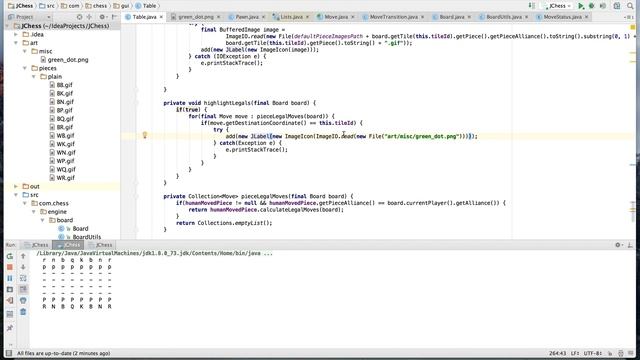The height and width of the screenshot is (360, 640).
Task: Switch to Lists.java tab
Action: click(291, 17)
